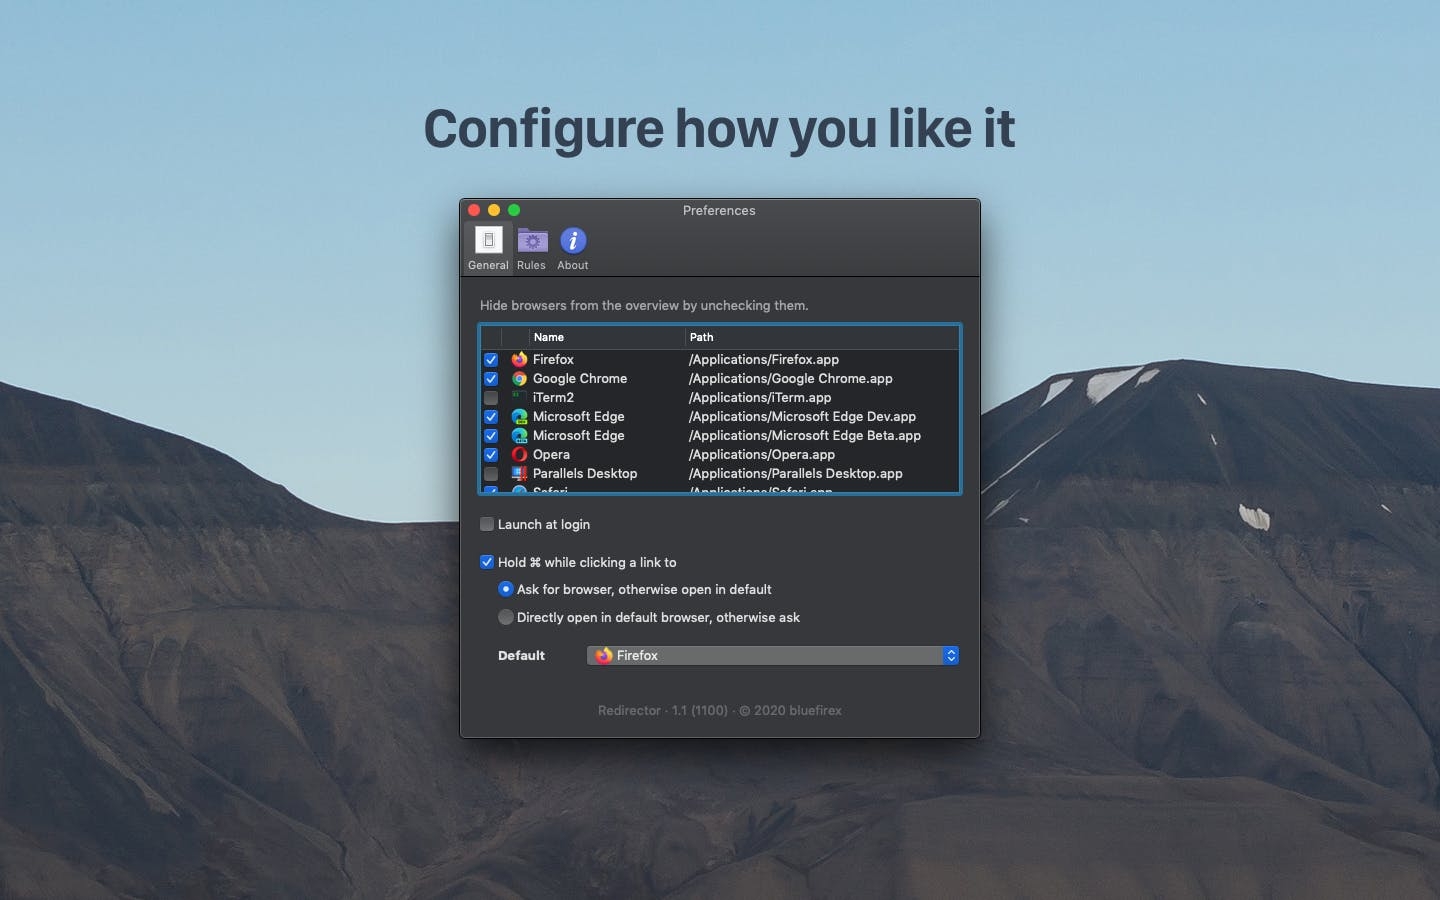Image resolution: width=1440 pixels, height=900 pixels.
Task: Switch to the Rules preferences tab
Action: [531, 248]
